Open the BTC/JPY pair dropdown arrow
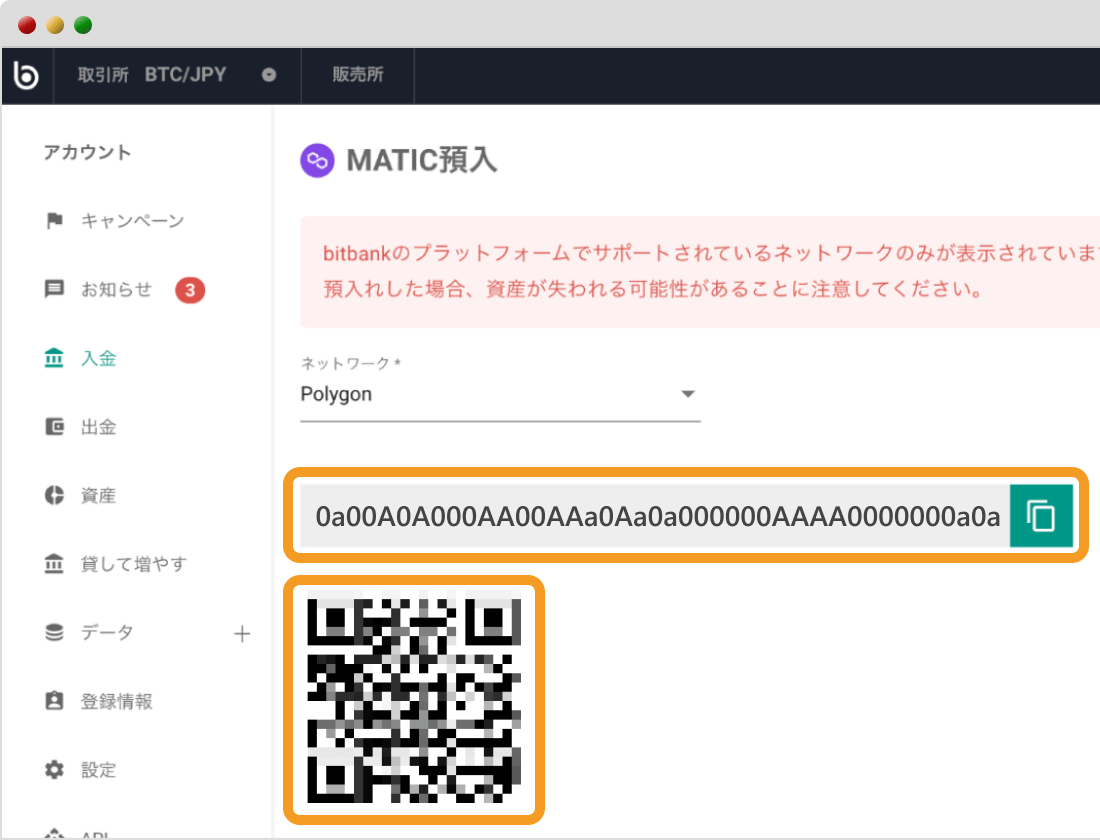Screen dimensions: 1100x840 point(269,75)
